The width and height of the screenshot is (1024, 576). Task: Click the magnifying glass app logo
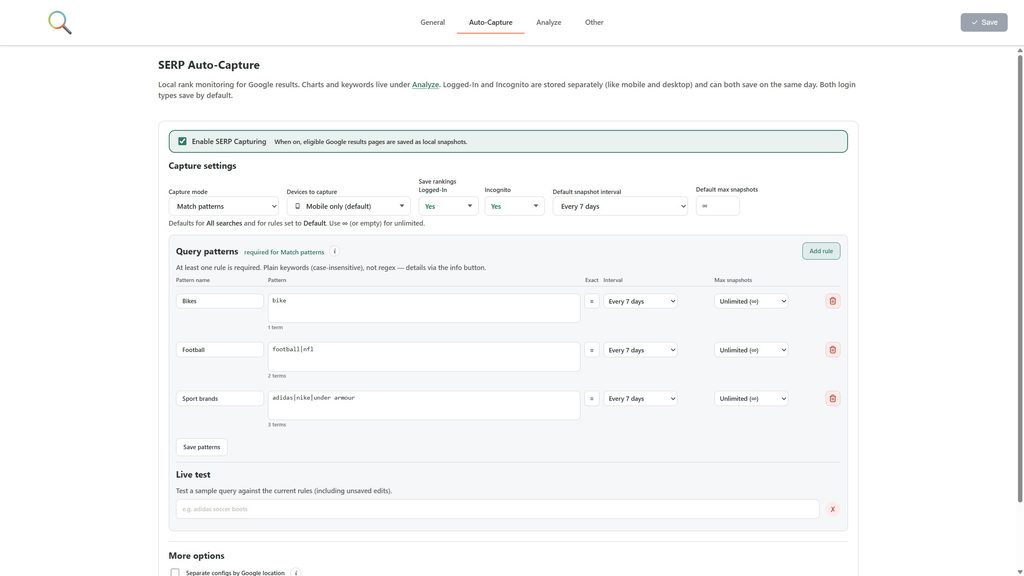point(59,22)
